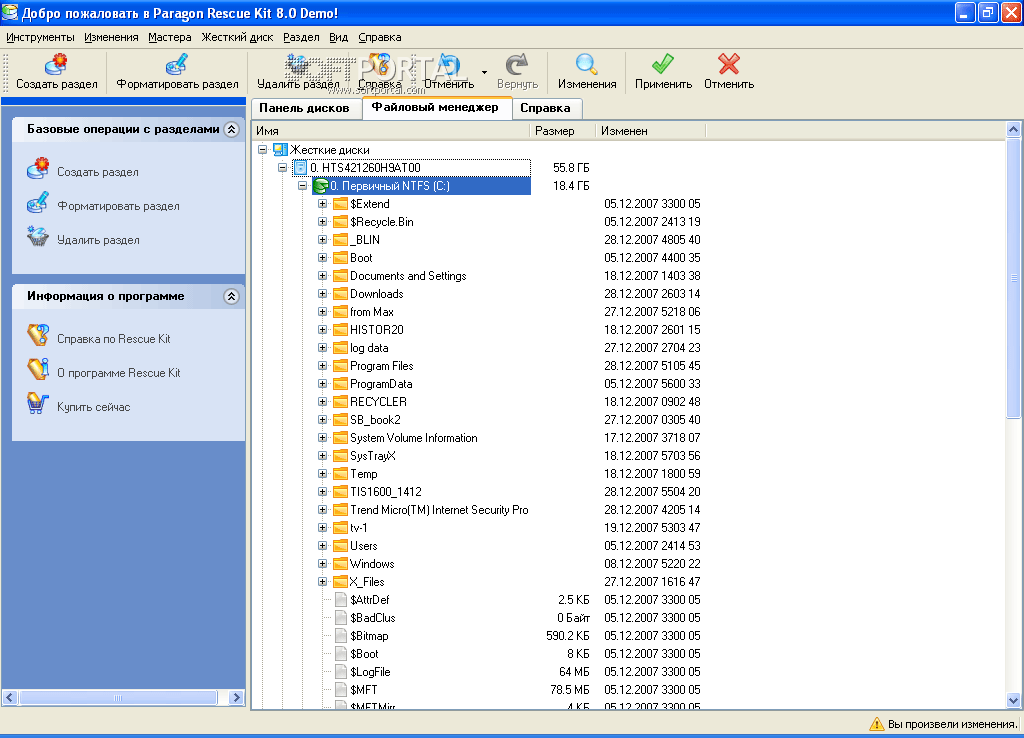Collapse the Жесткие диски tree root
This screenshot has height=738, width=1024.
click(263, 150)
